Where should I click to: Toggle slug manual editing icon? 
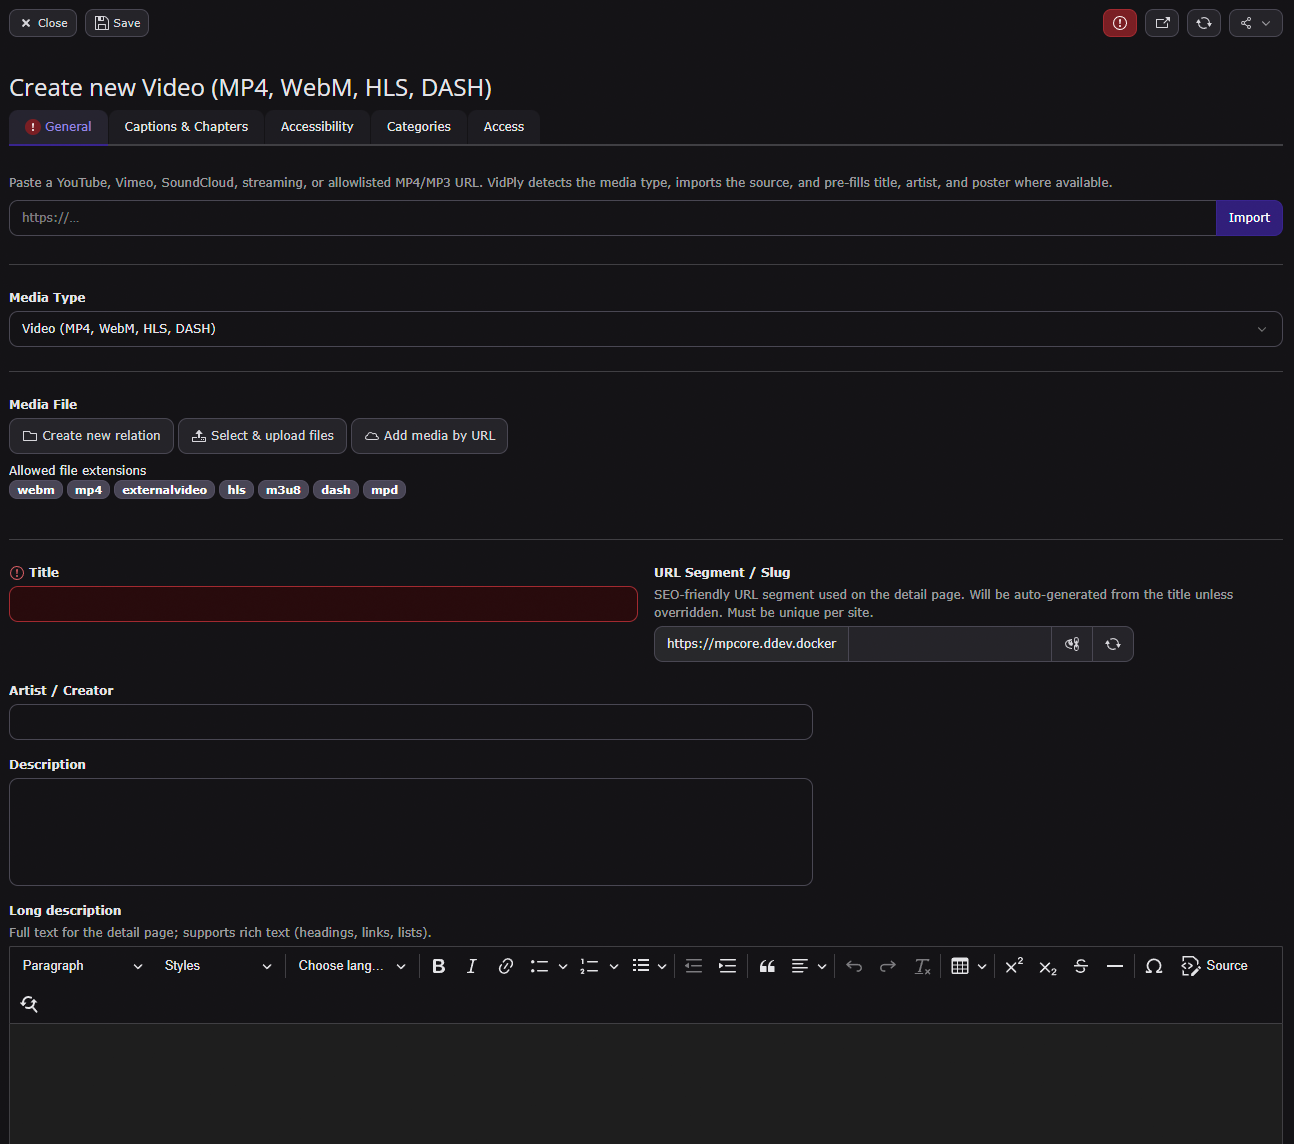pos(1072,644)
